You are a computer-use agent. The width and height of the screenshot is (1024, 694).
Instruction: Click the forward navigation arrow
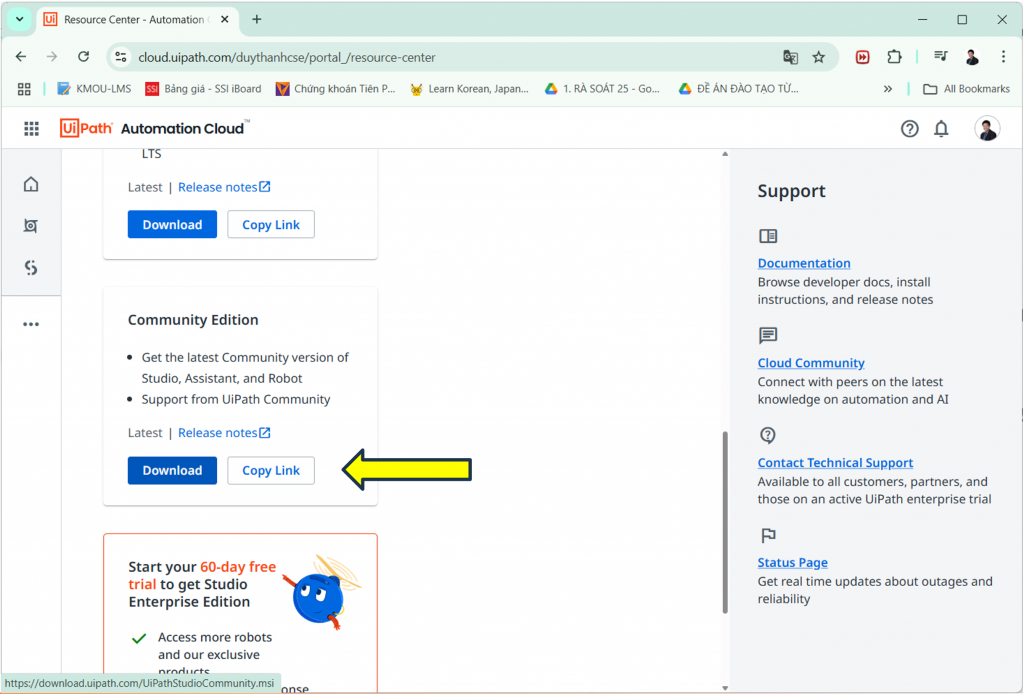coord(52,57)
